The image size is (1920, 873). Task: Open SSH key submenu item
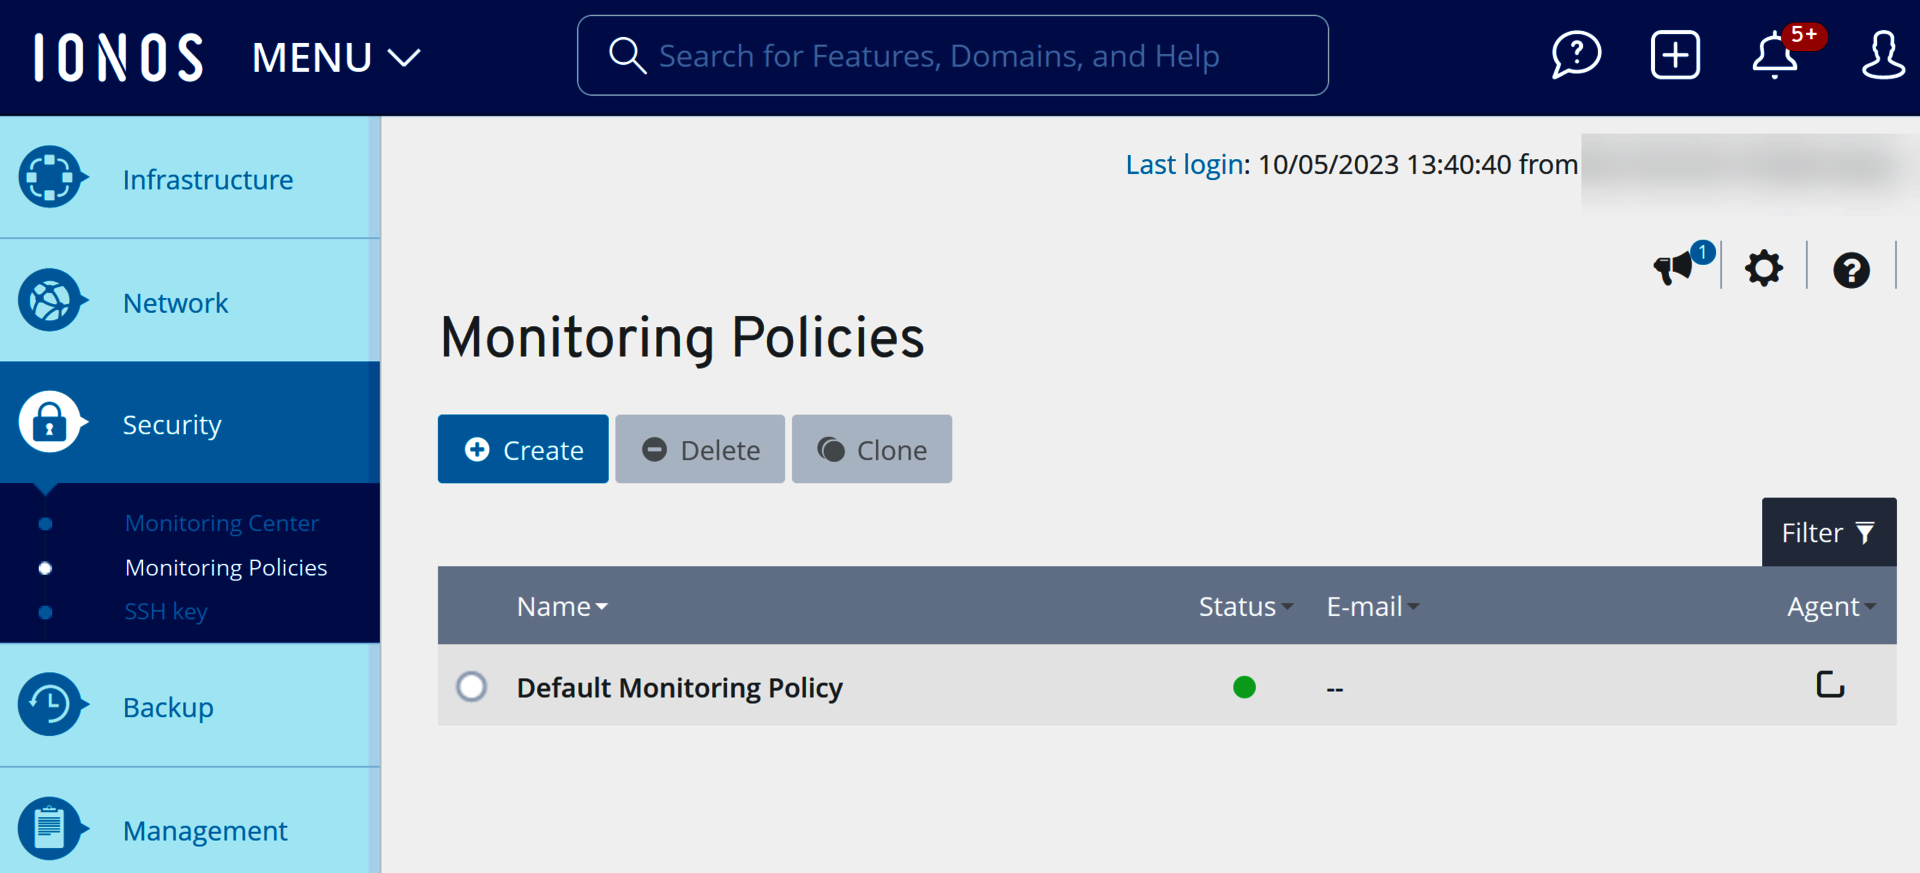tap(166, 611)
